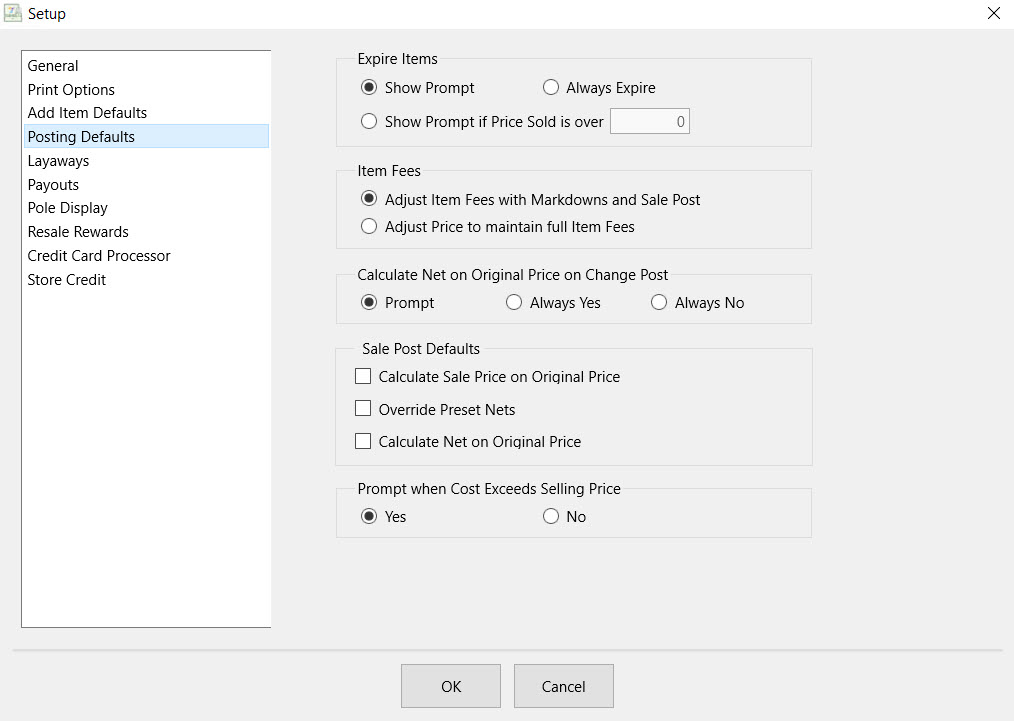This screenshot has height=721, width=1014.
Task: Select Adjust Price to maintain full Item Fees
Action: coord(369,227)
